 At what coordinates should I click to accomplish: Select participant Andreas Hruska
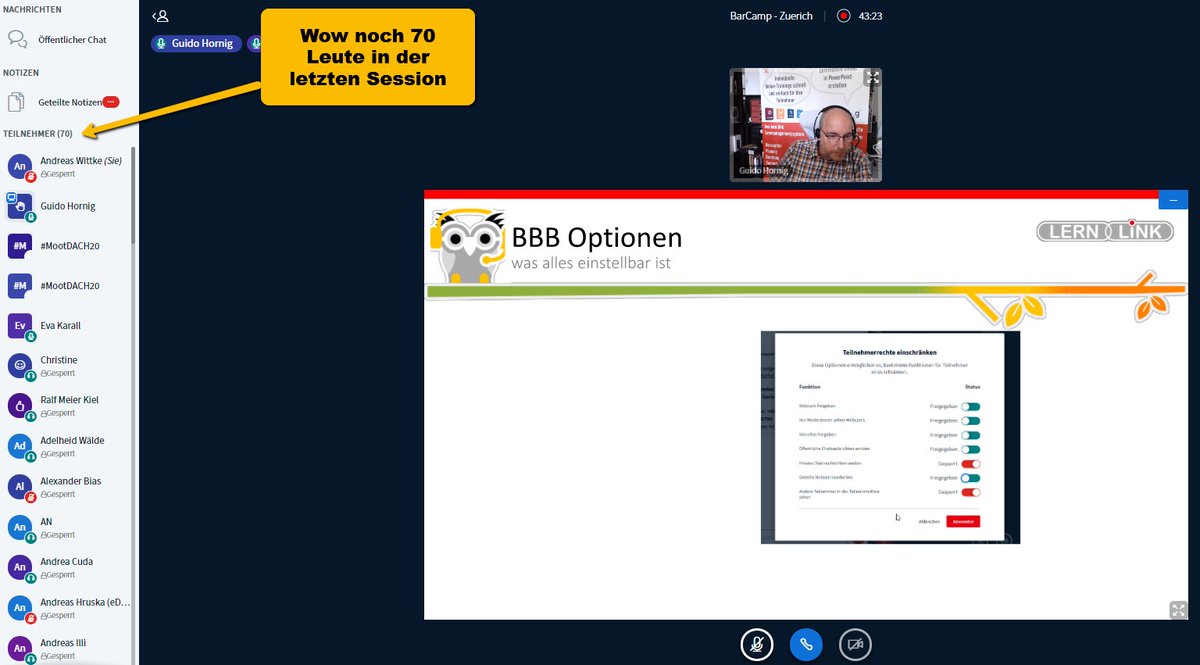68,608
